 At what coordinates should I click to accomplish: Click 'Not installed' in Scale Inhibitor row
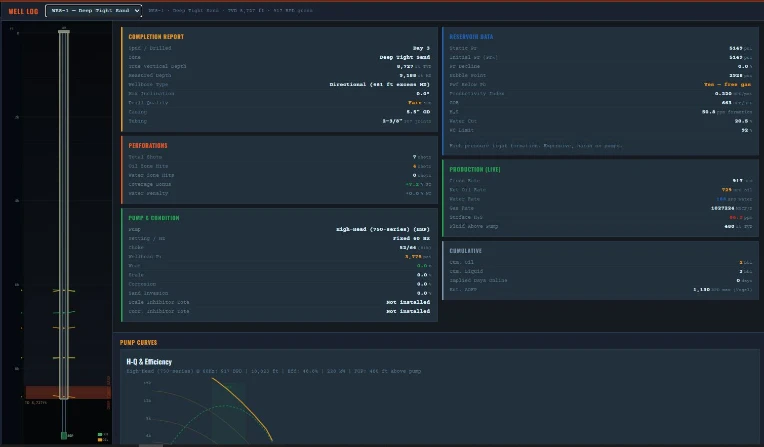408,302
